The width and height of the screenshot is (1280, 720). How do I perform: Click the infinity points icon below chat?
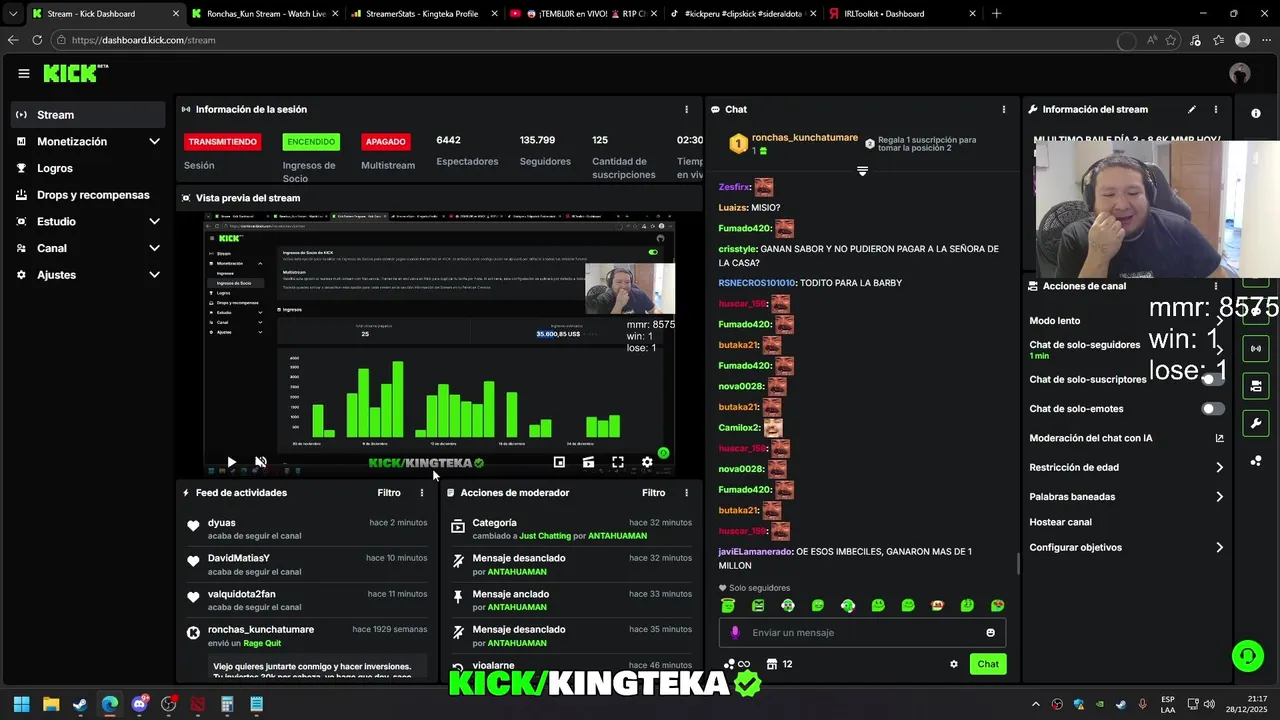[x=737, y=664]
